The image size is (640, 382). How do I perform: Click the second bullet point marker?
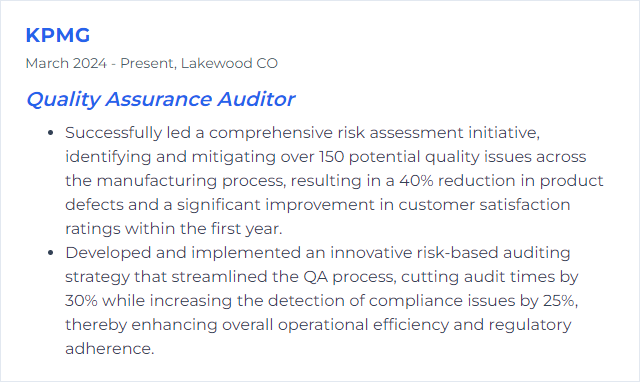point(51,253)
